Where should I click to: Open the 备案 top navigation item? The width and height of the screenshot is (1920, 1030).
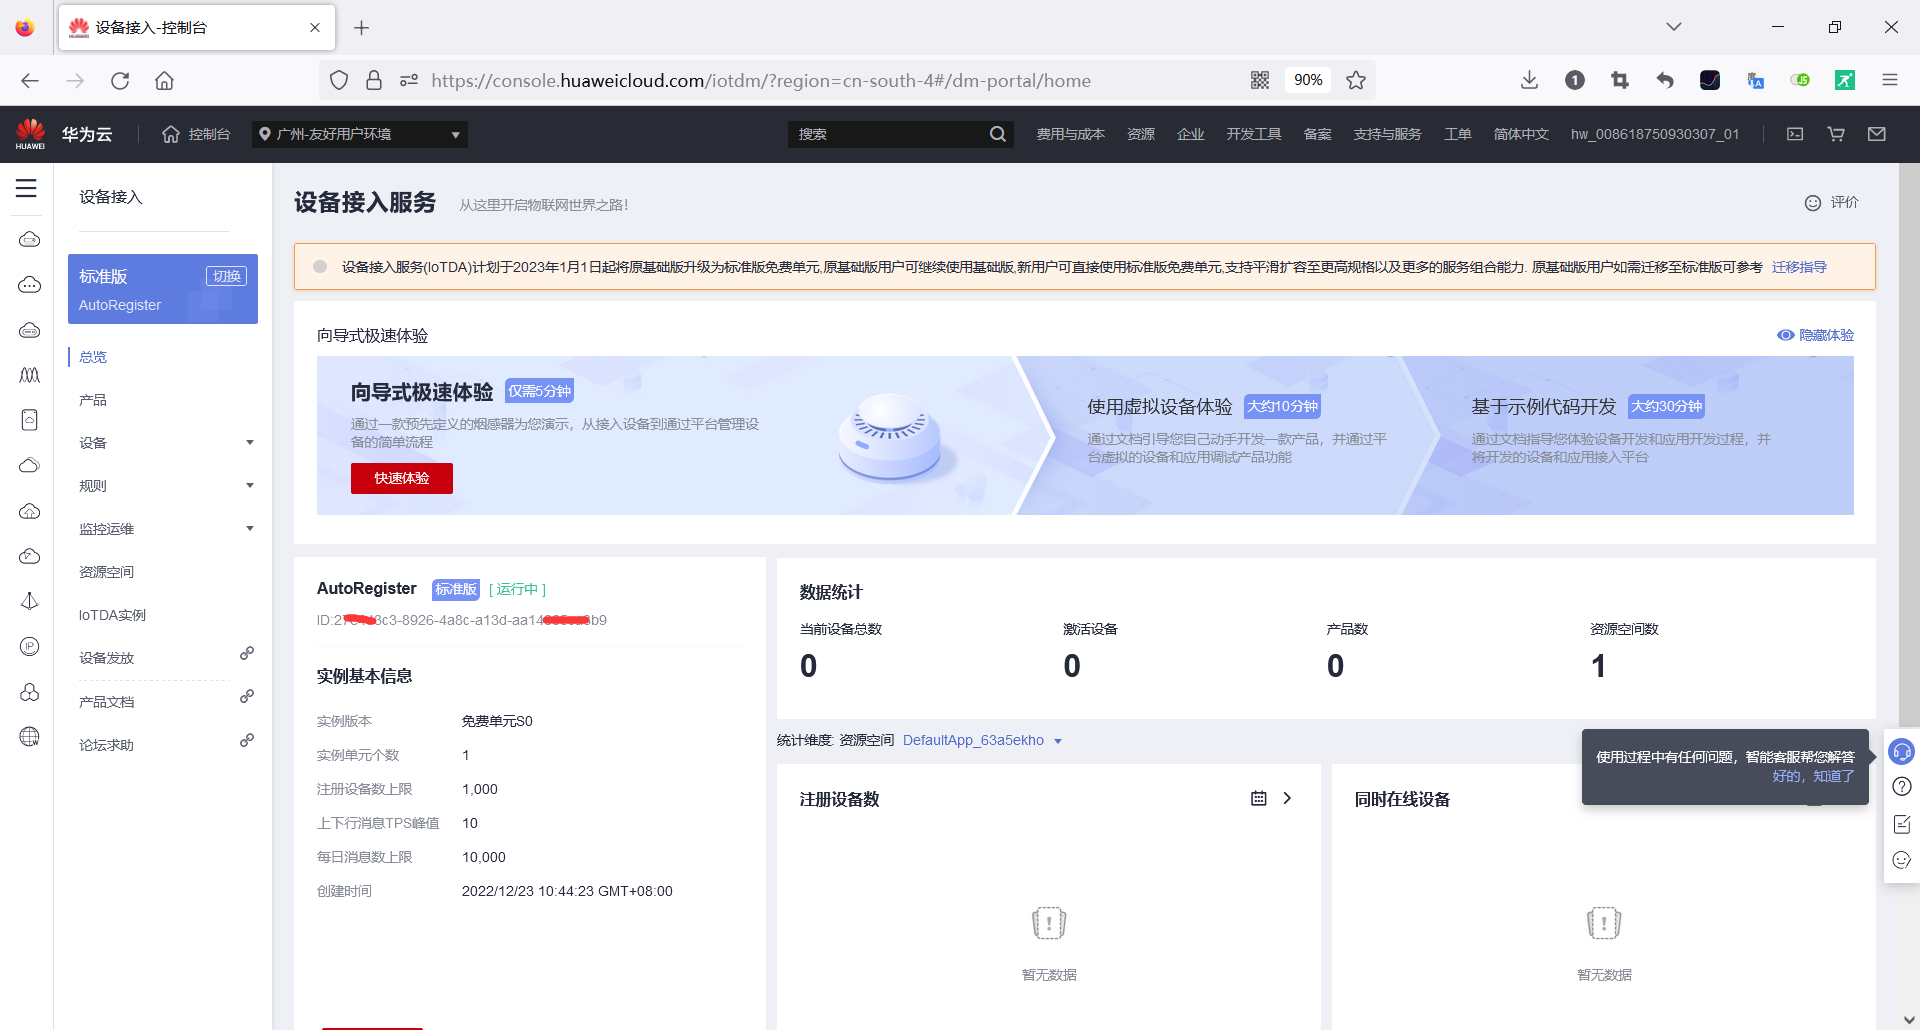coord(1317,134)
